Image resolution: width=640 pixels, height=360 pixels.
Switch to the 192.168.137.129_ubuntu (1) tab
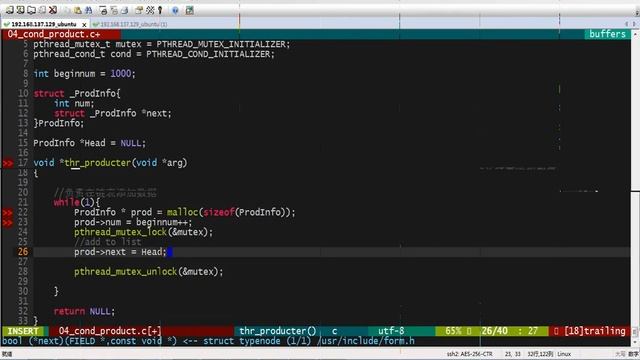[131, 24]
